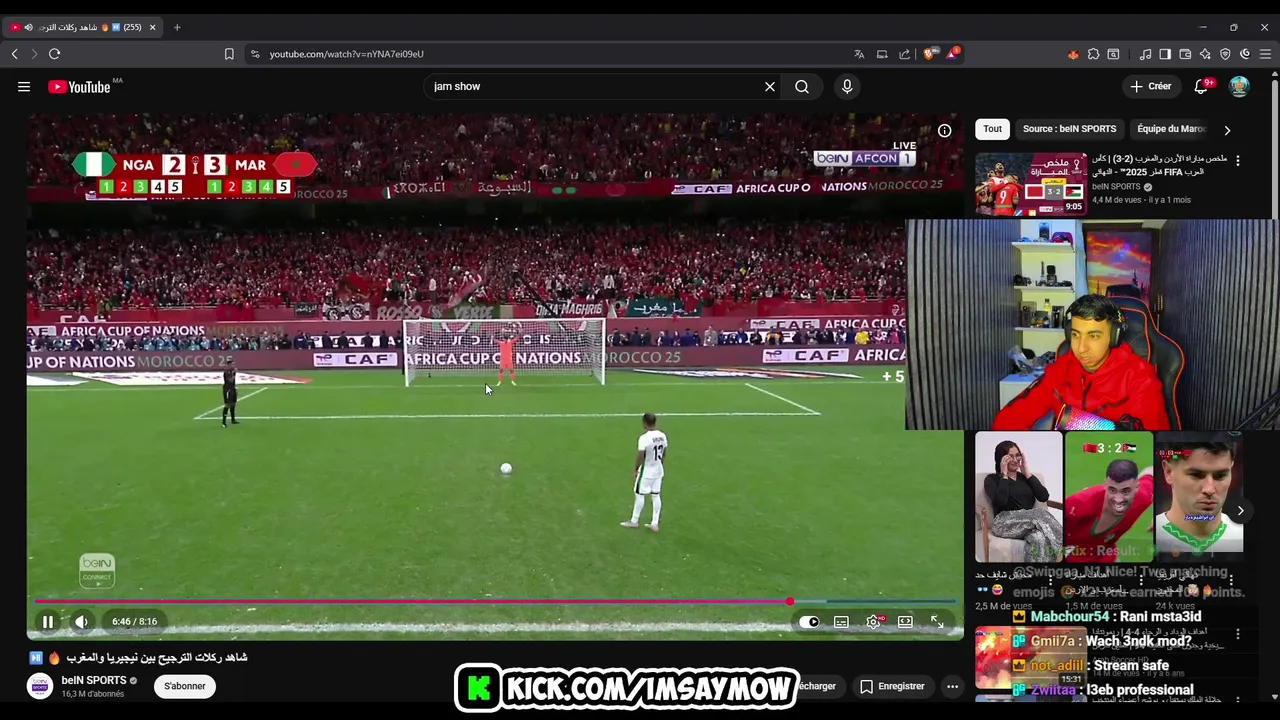Pause the video playback
The image size is (1280, 720).
point(47,622)
